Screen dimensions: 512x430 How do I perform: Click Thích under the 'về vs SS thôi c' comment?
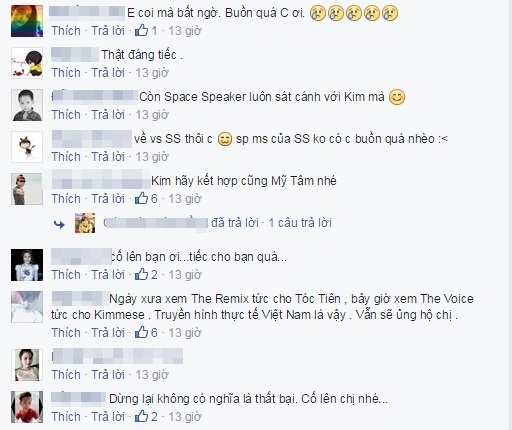66,157
